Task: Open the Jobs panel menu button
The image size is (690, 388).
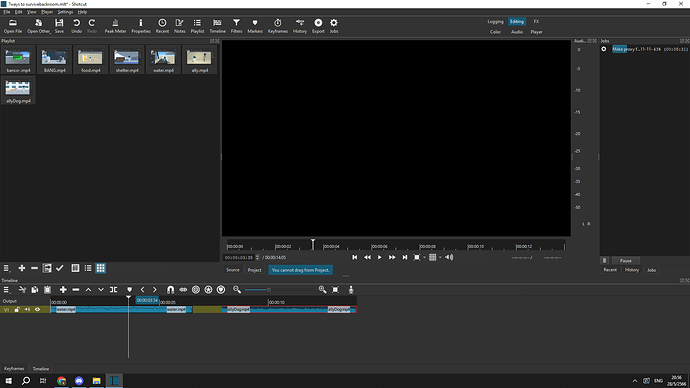Action: pos(604,260)
